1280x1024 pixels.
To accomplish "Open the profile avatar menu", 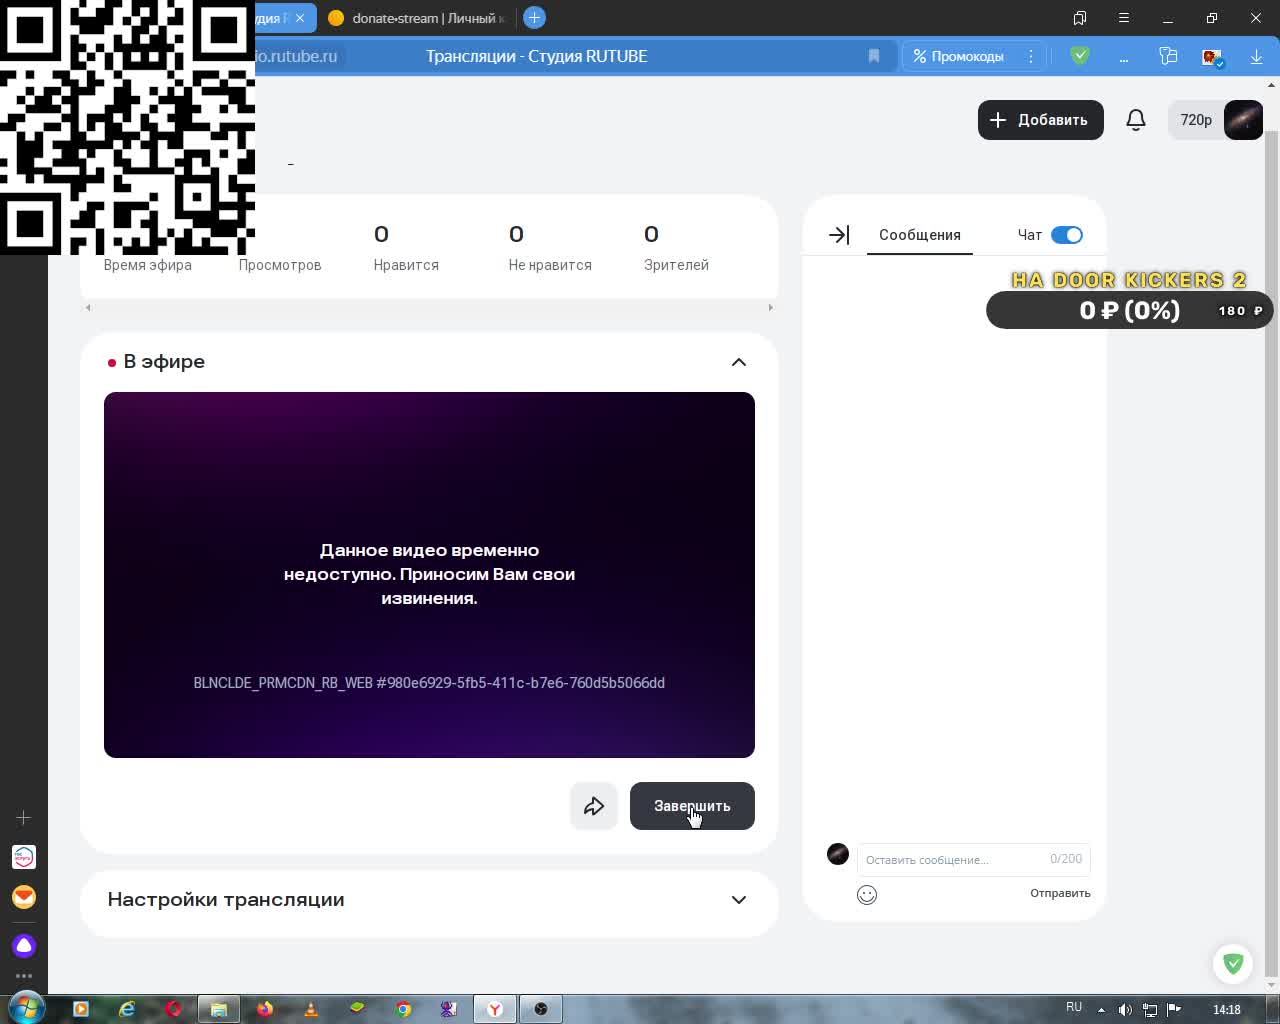I will coord(1243,120).
